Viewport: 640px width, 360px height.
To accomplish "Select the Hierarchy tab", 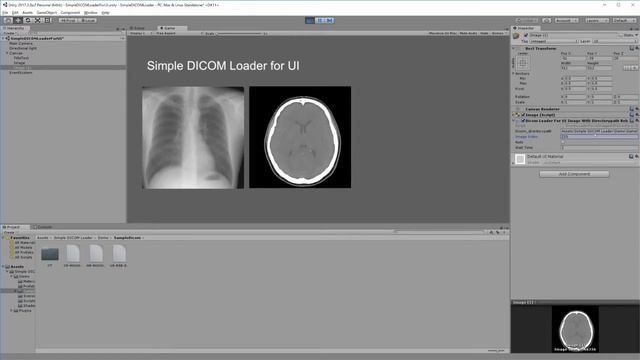I will (15, 28).
